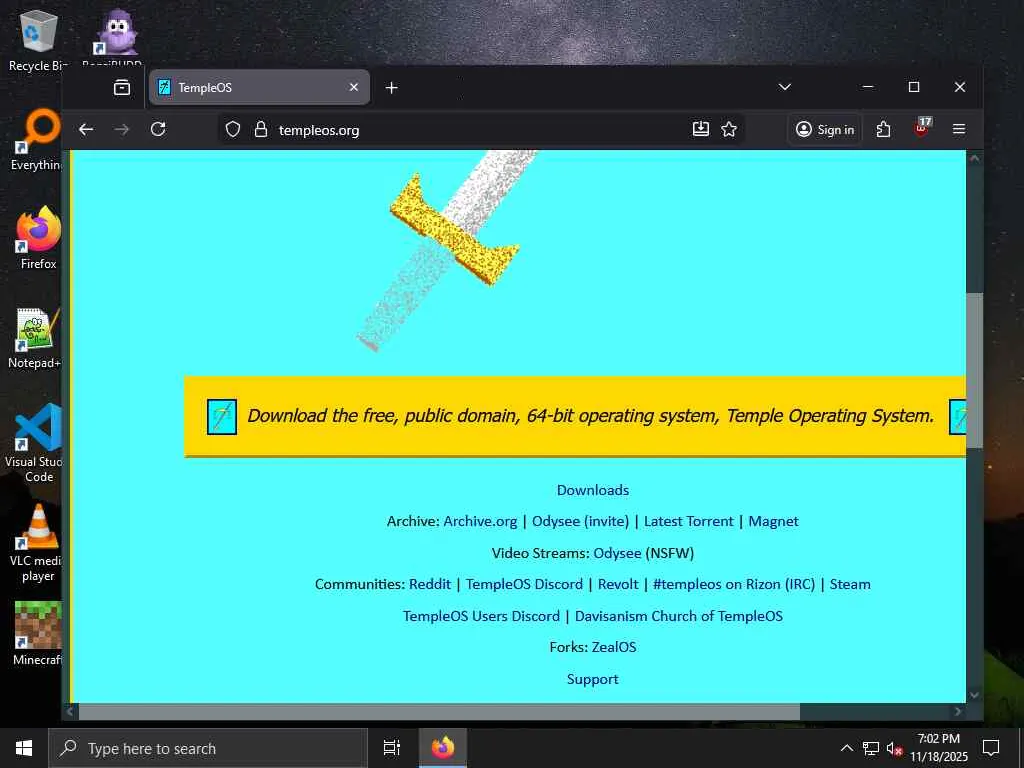Open the clock showing 7:02 PM

939,748
